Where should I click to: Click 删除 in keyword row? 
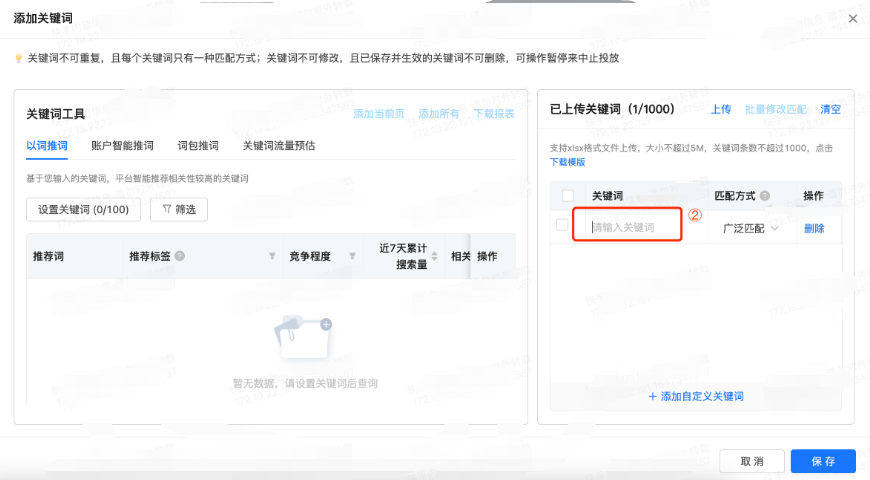click(x=814, y=228)
